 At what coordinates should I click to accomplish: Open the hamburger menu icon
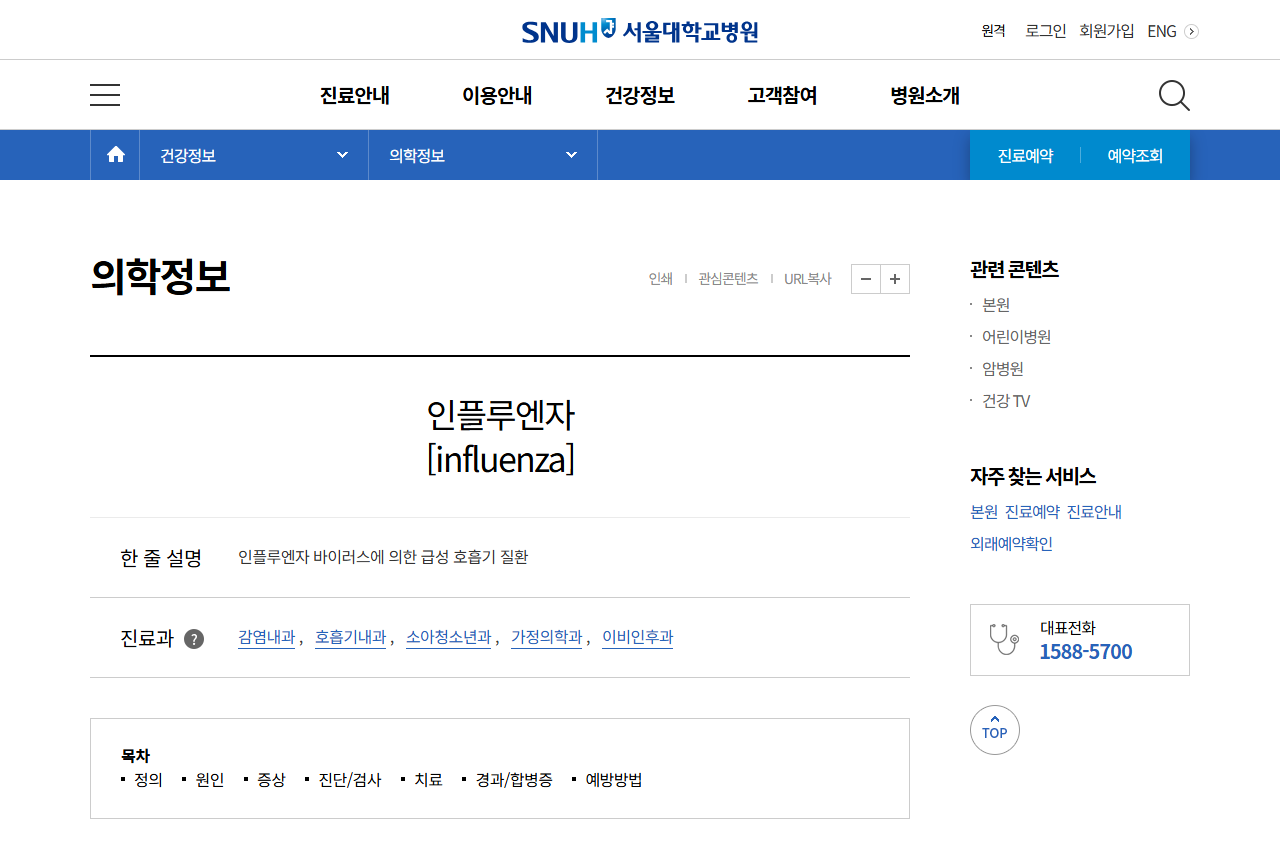pos(105,95)
